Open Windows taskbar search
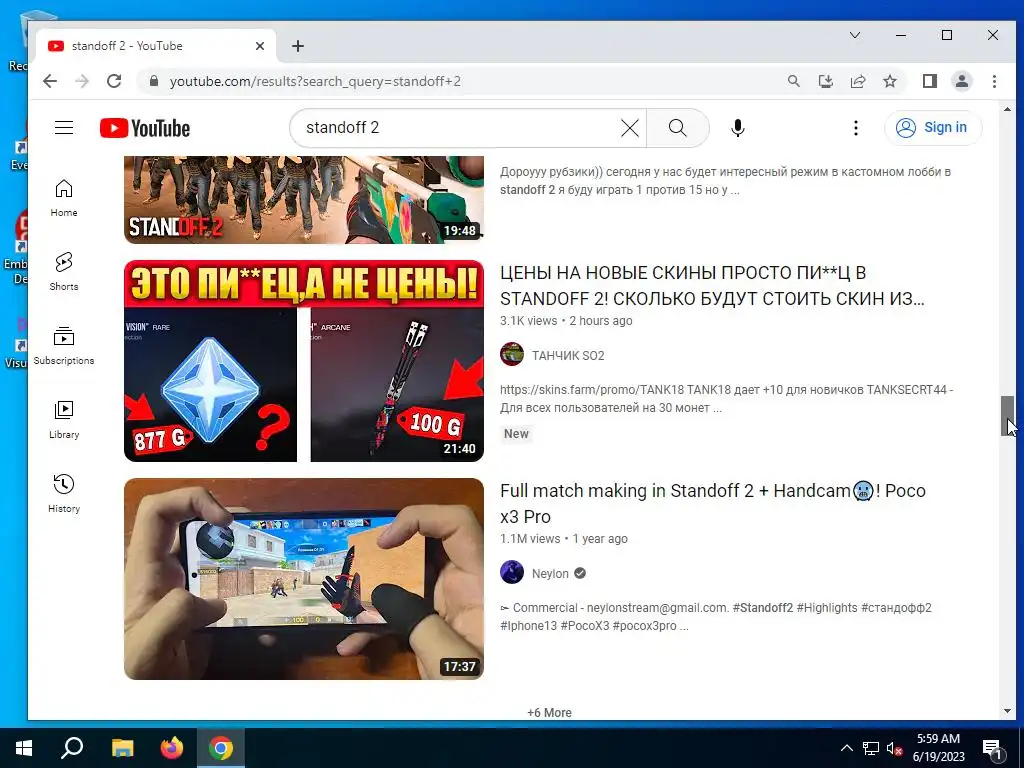The width and height of the screenshot is (1024, 768). point(72,748)
